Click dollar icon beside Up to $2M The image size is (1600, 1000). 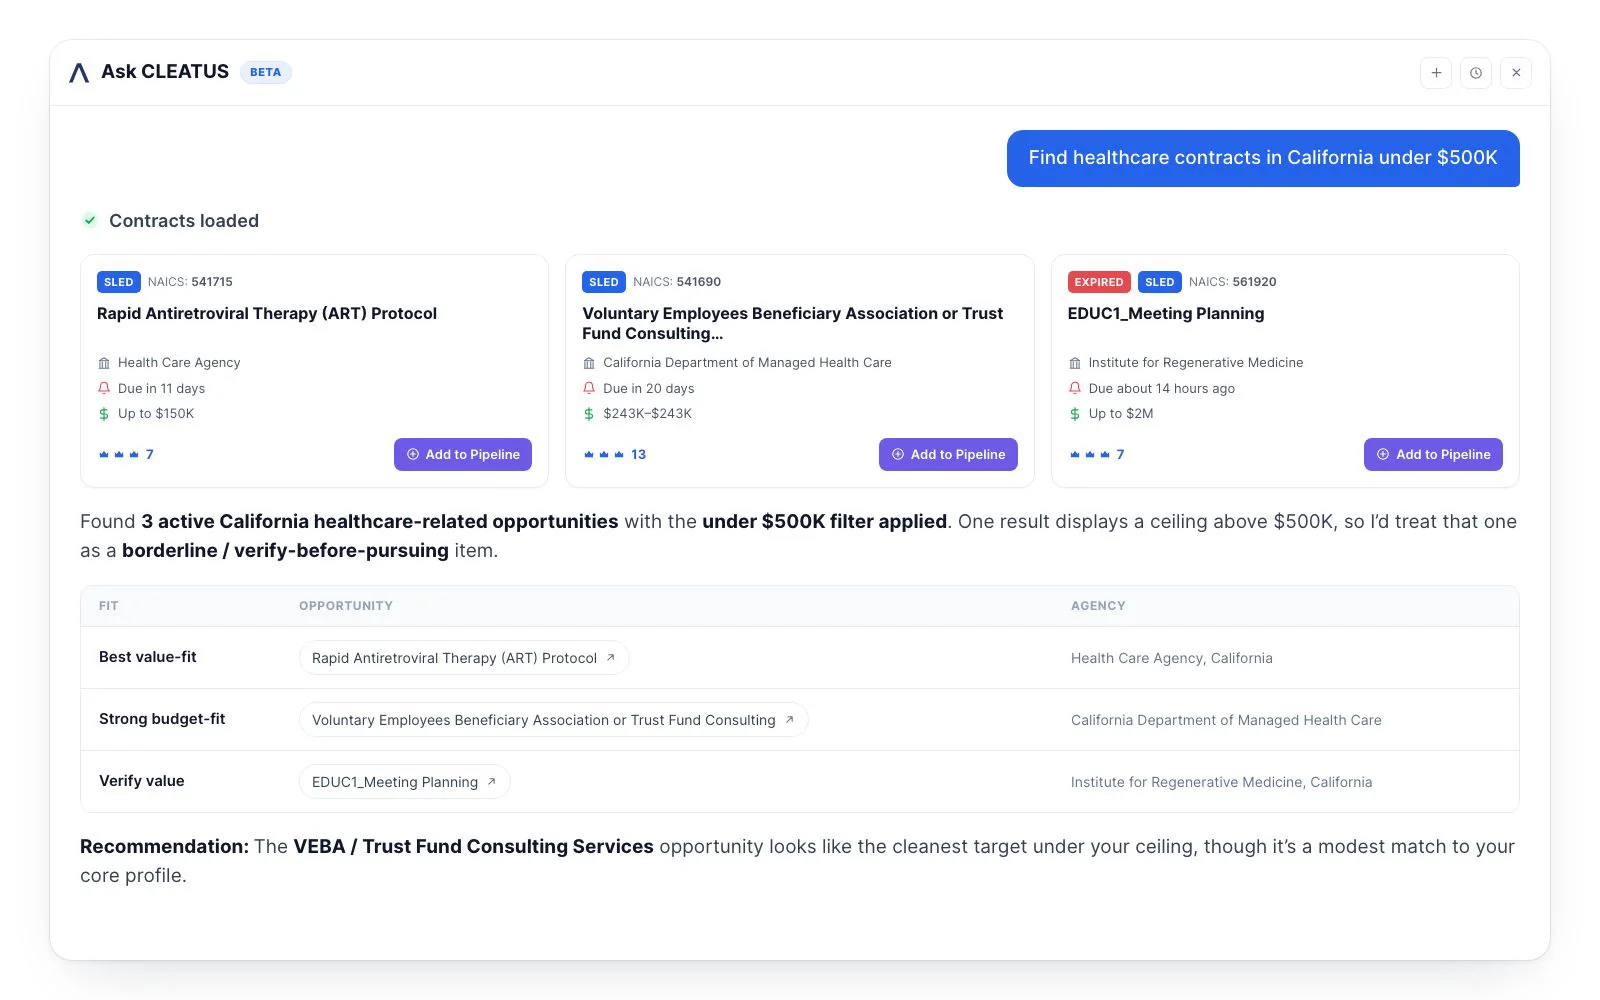pos(1075,414)
